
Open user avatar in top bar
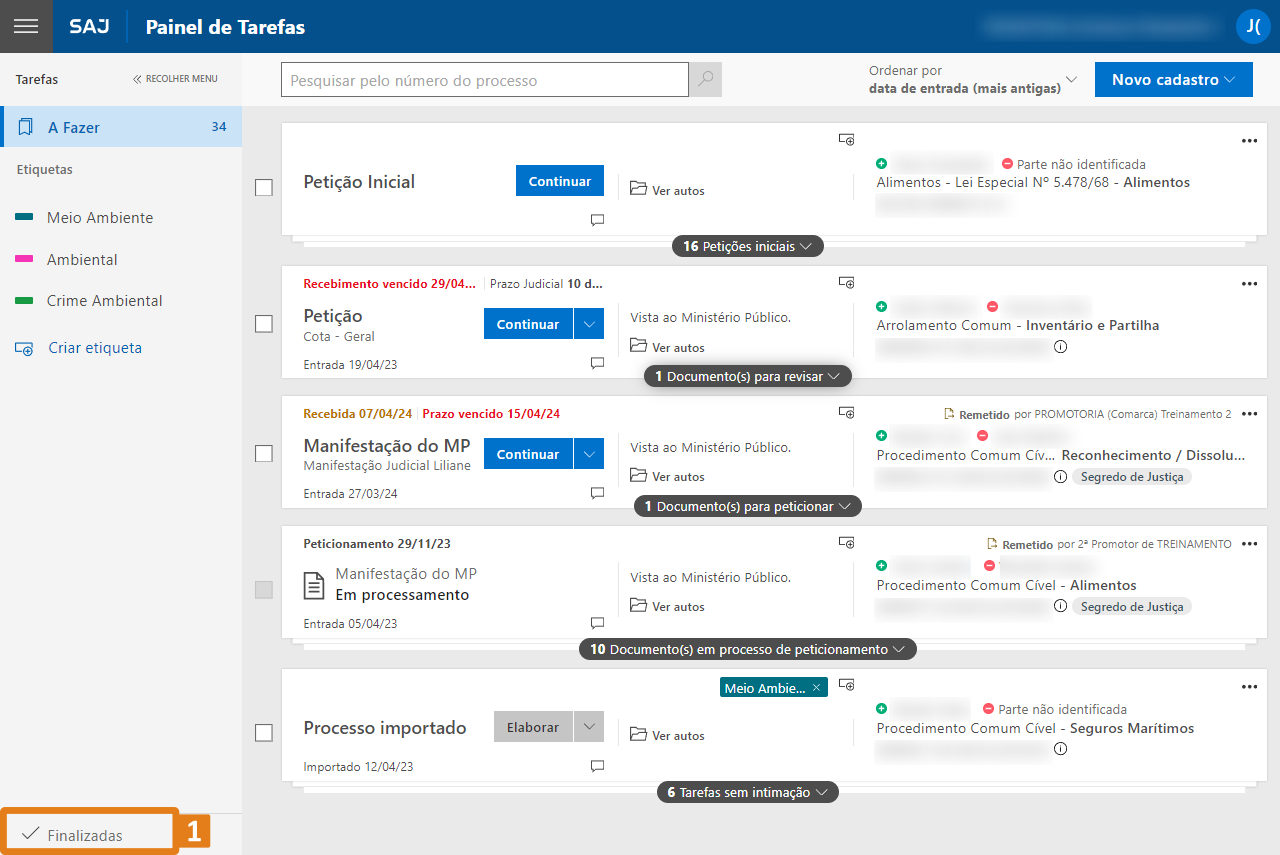[x=1252, y=26]
